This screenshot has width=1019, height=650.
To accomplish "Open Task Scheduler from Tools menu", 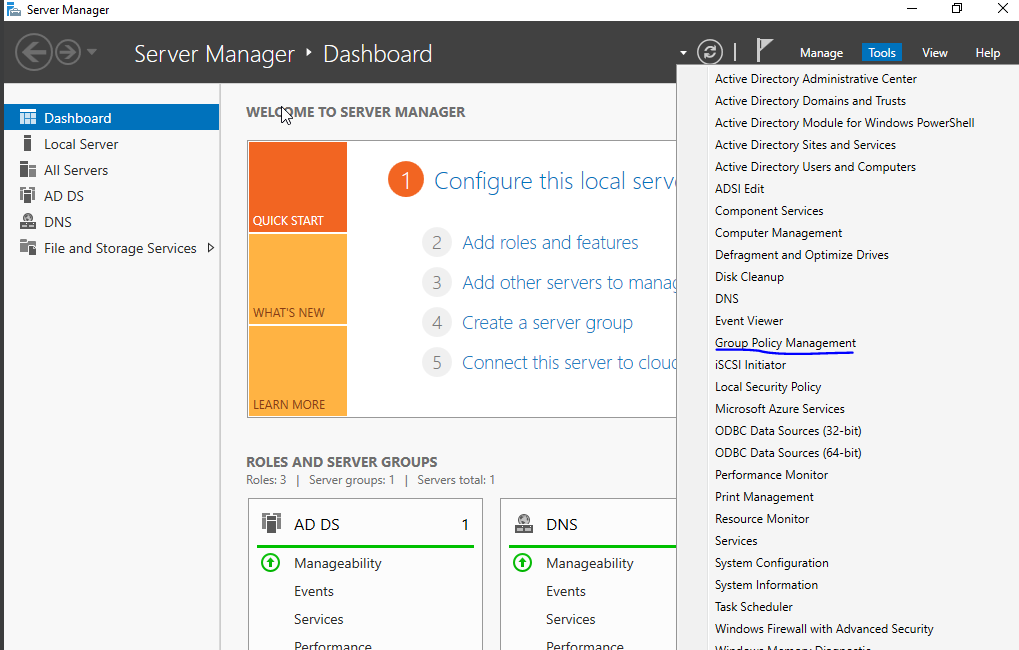I will click(x=754, y=607).
